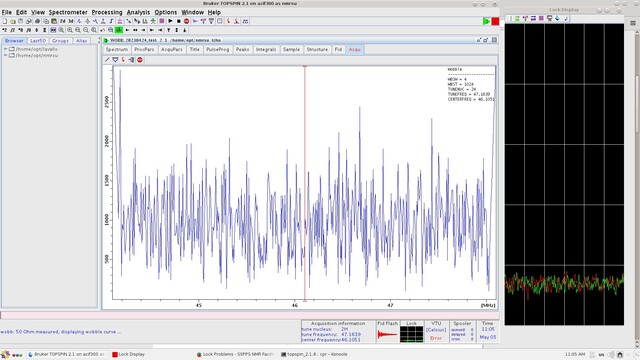The image size is (640, 360).
Task: Click the undo zoom arrow icon
Action: point(102,30)
